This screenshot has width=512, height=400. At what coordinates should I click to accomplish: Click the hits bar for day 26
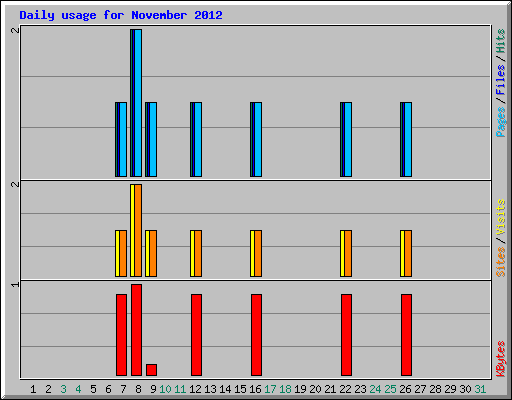tap(406, 139)
